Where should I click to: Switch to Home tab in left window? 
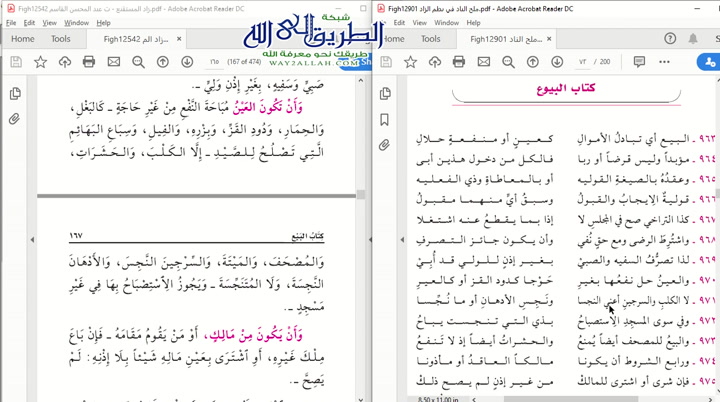coord(22,39)
